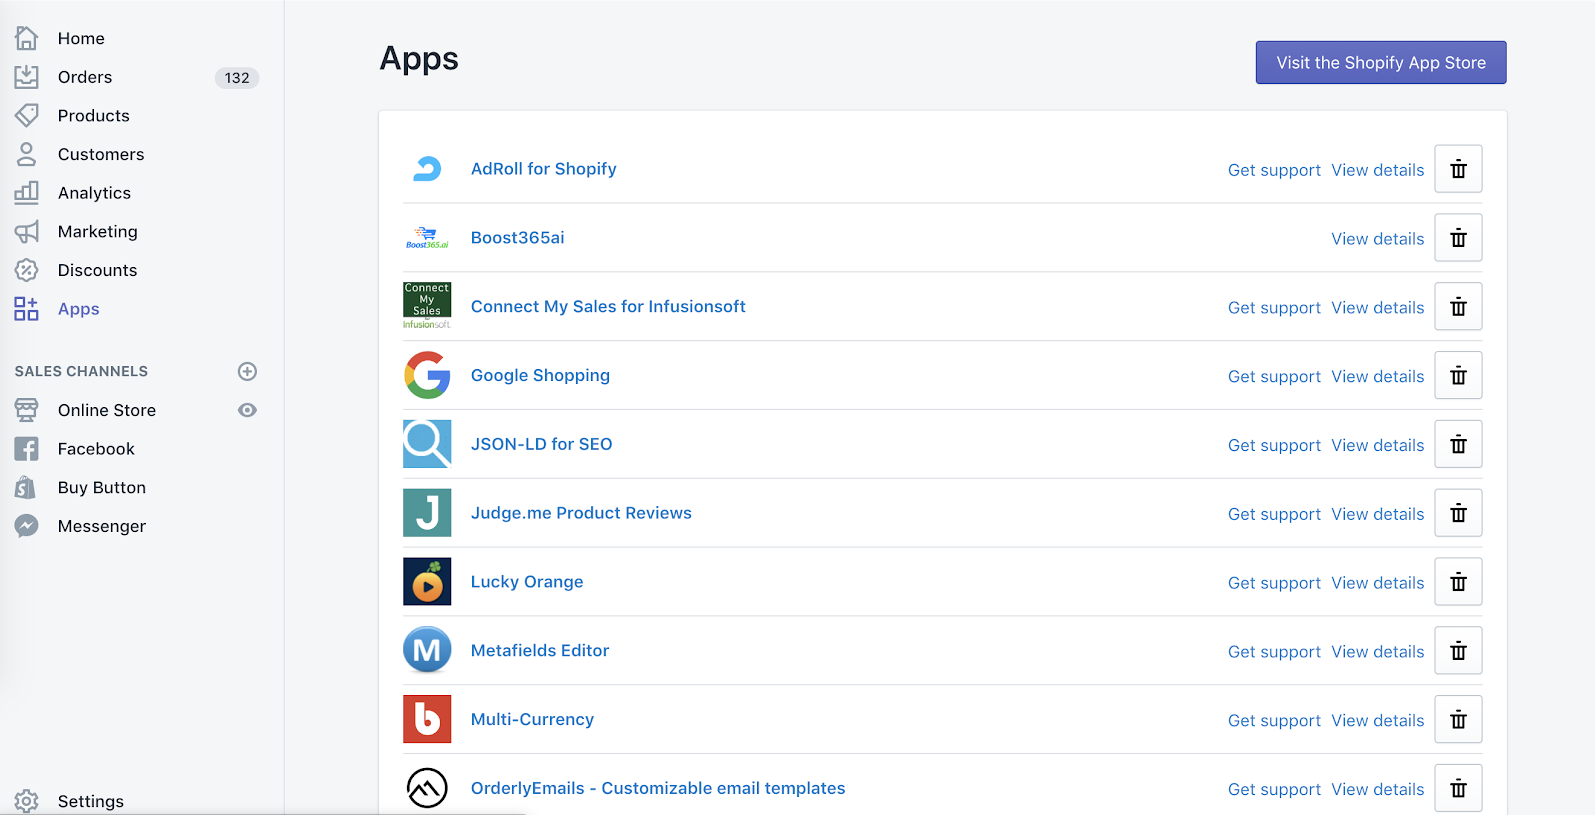
Task: Click the Messenger chat icon
Action: point(27,526)
